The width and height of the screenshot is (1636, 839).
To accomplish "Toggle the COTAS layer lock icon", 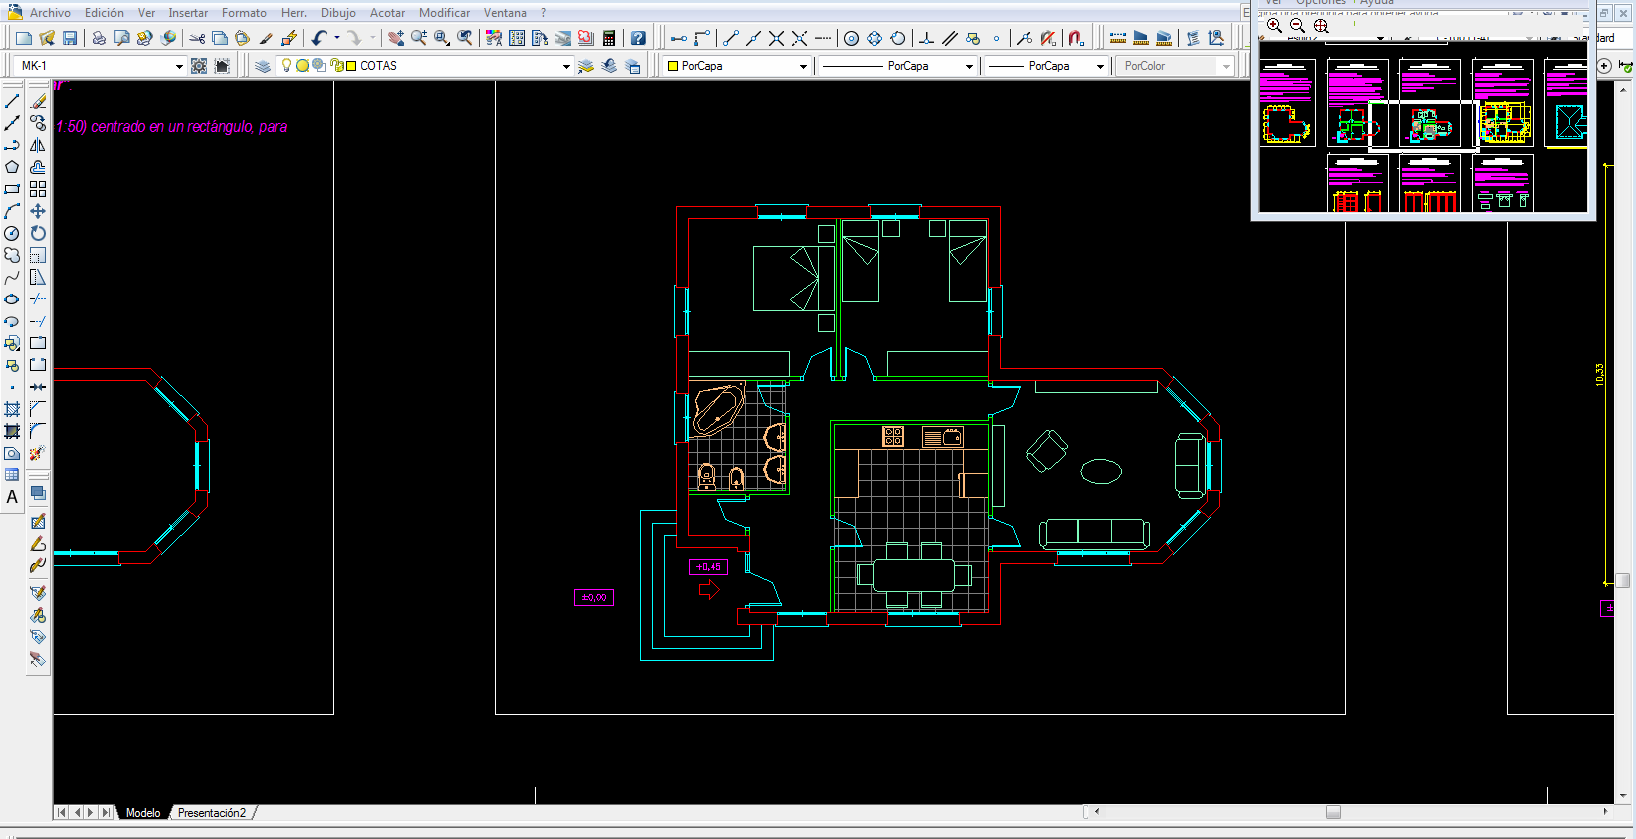I will [x=335, y=65].
